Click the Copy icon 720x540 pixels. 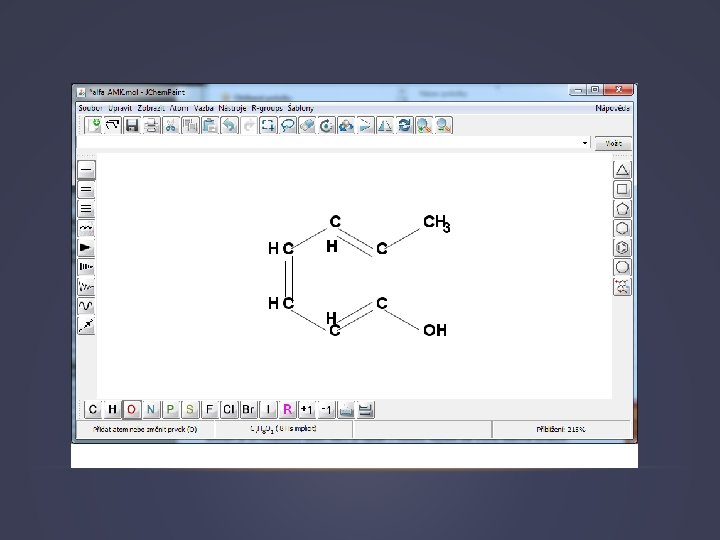click(x=190, y=125)
